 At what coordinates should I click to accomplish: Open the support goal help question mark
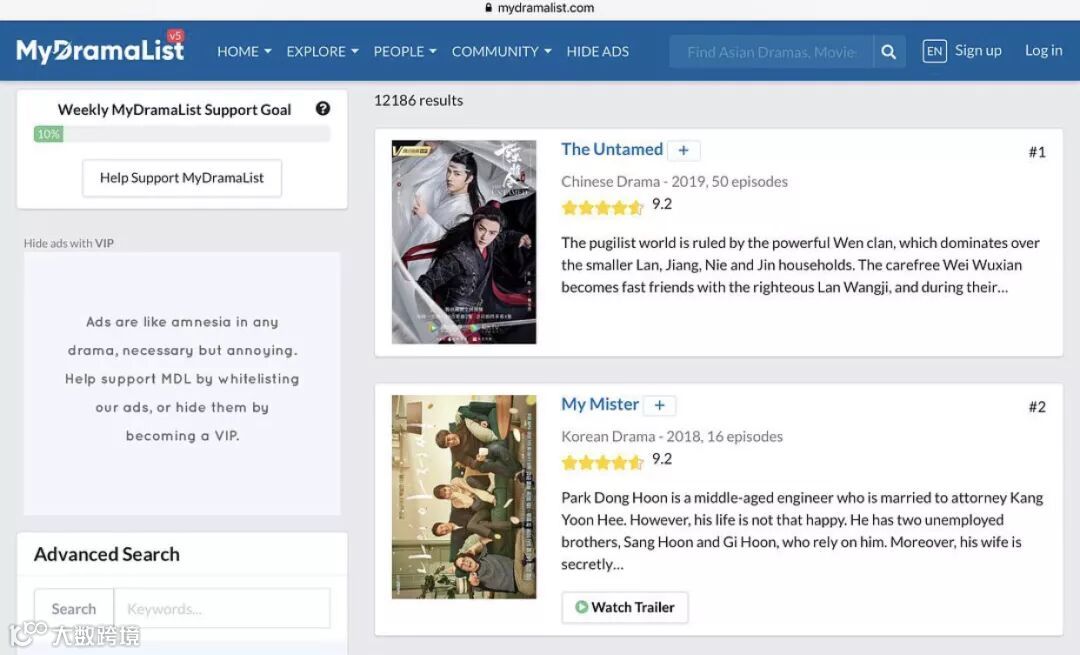[322, 108]
